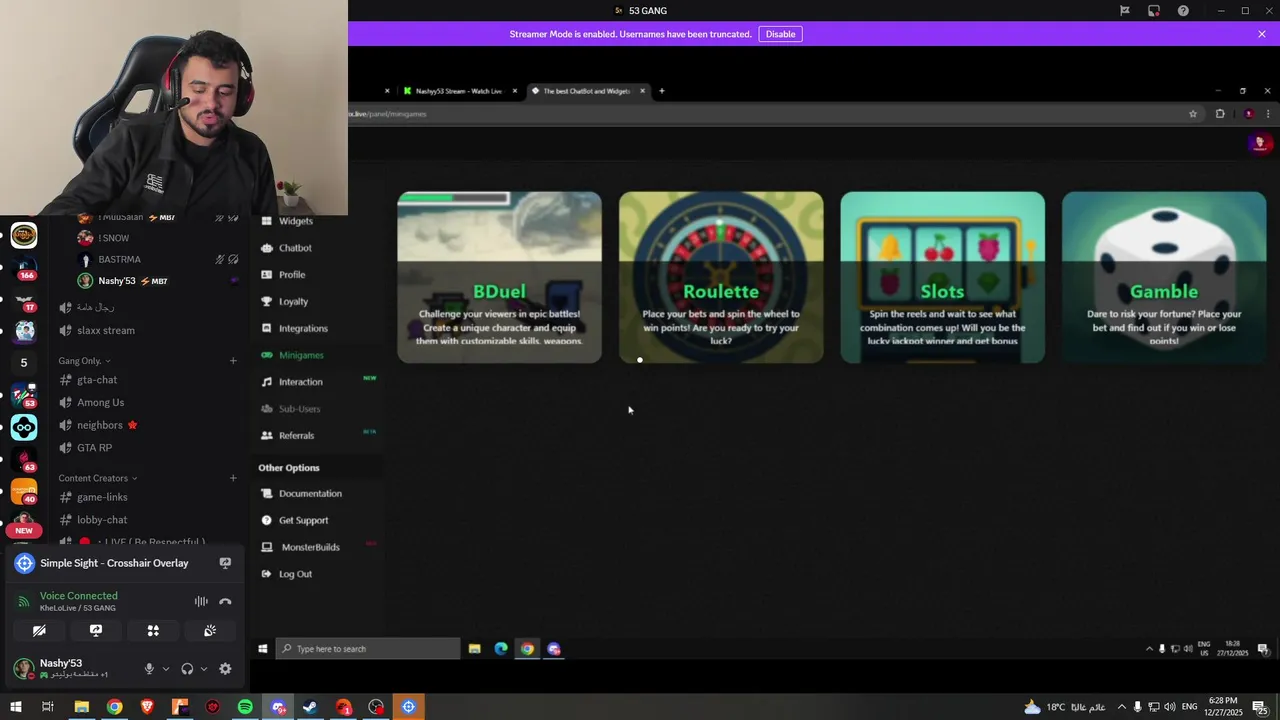Collapse the Gang Only category

pos(84,361)
